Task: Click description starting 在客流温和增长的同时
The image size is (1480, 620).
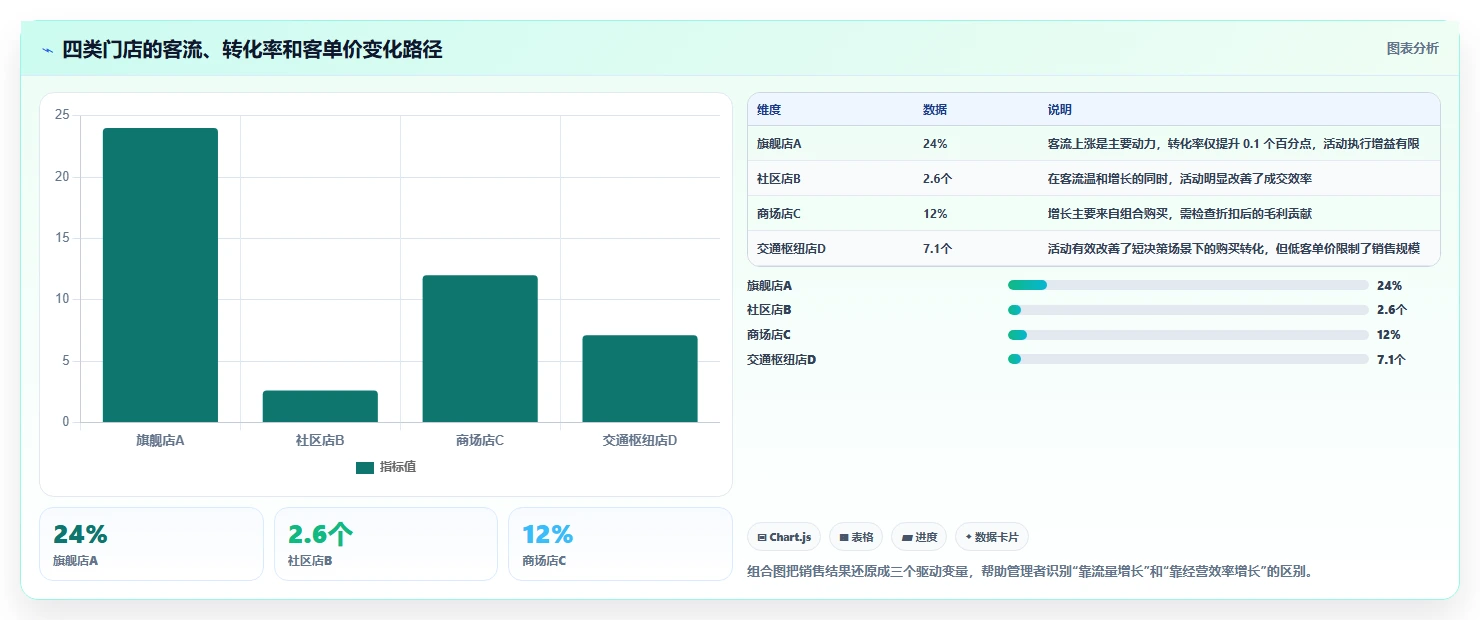Action: pos(1179,178)
